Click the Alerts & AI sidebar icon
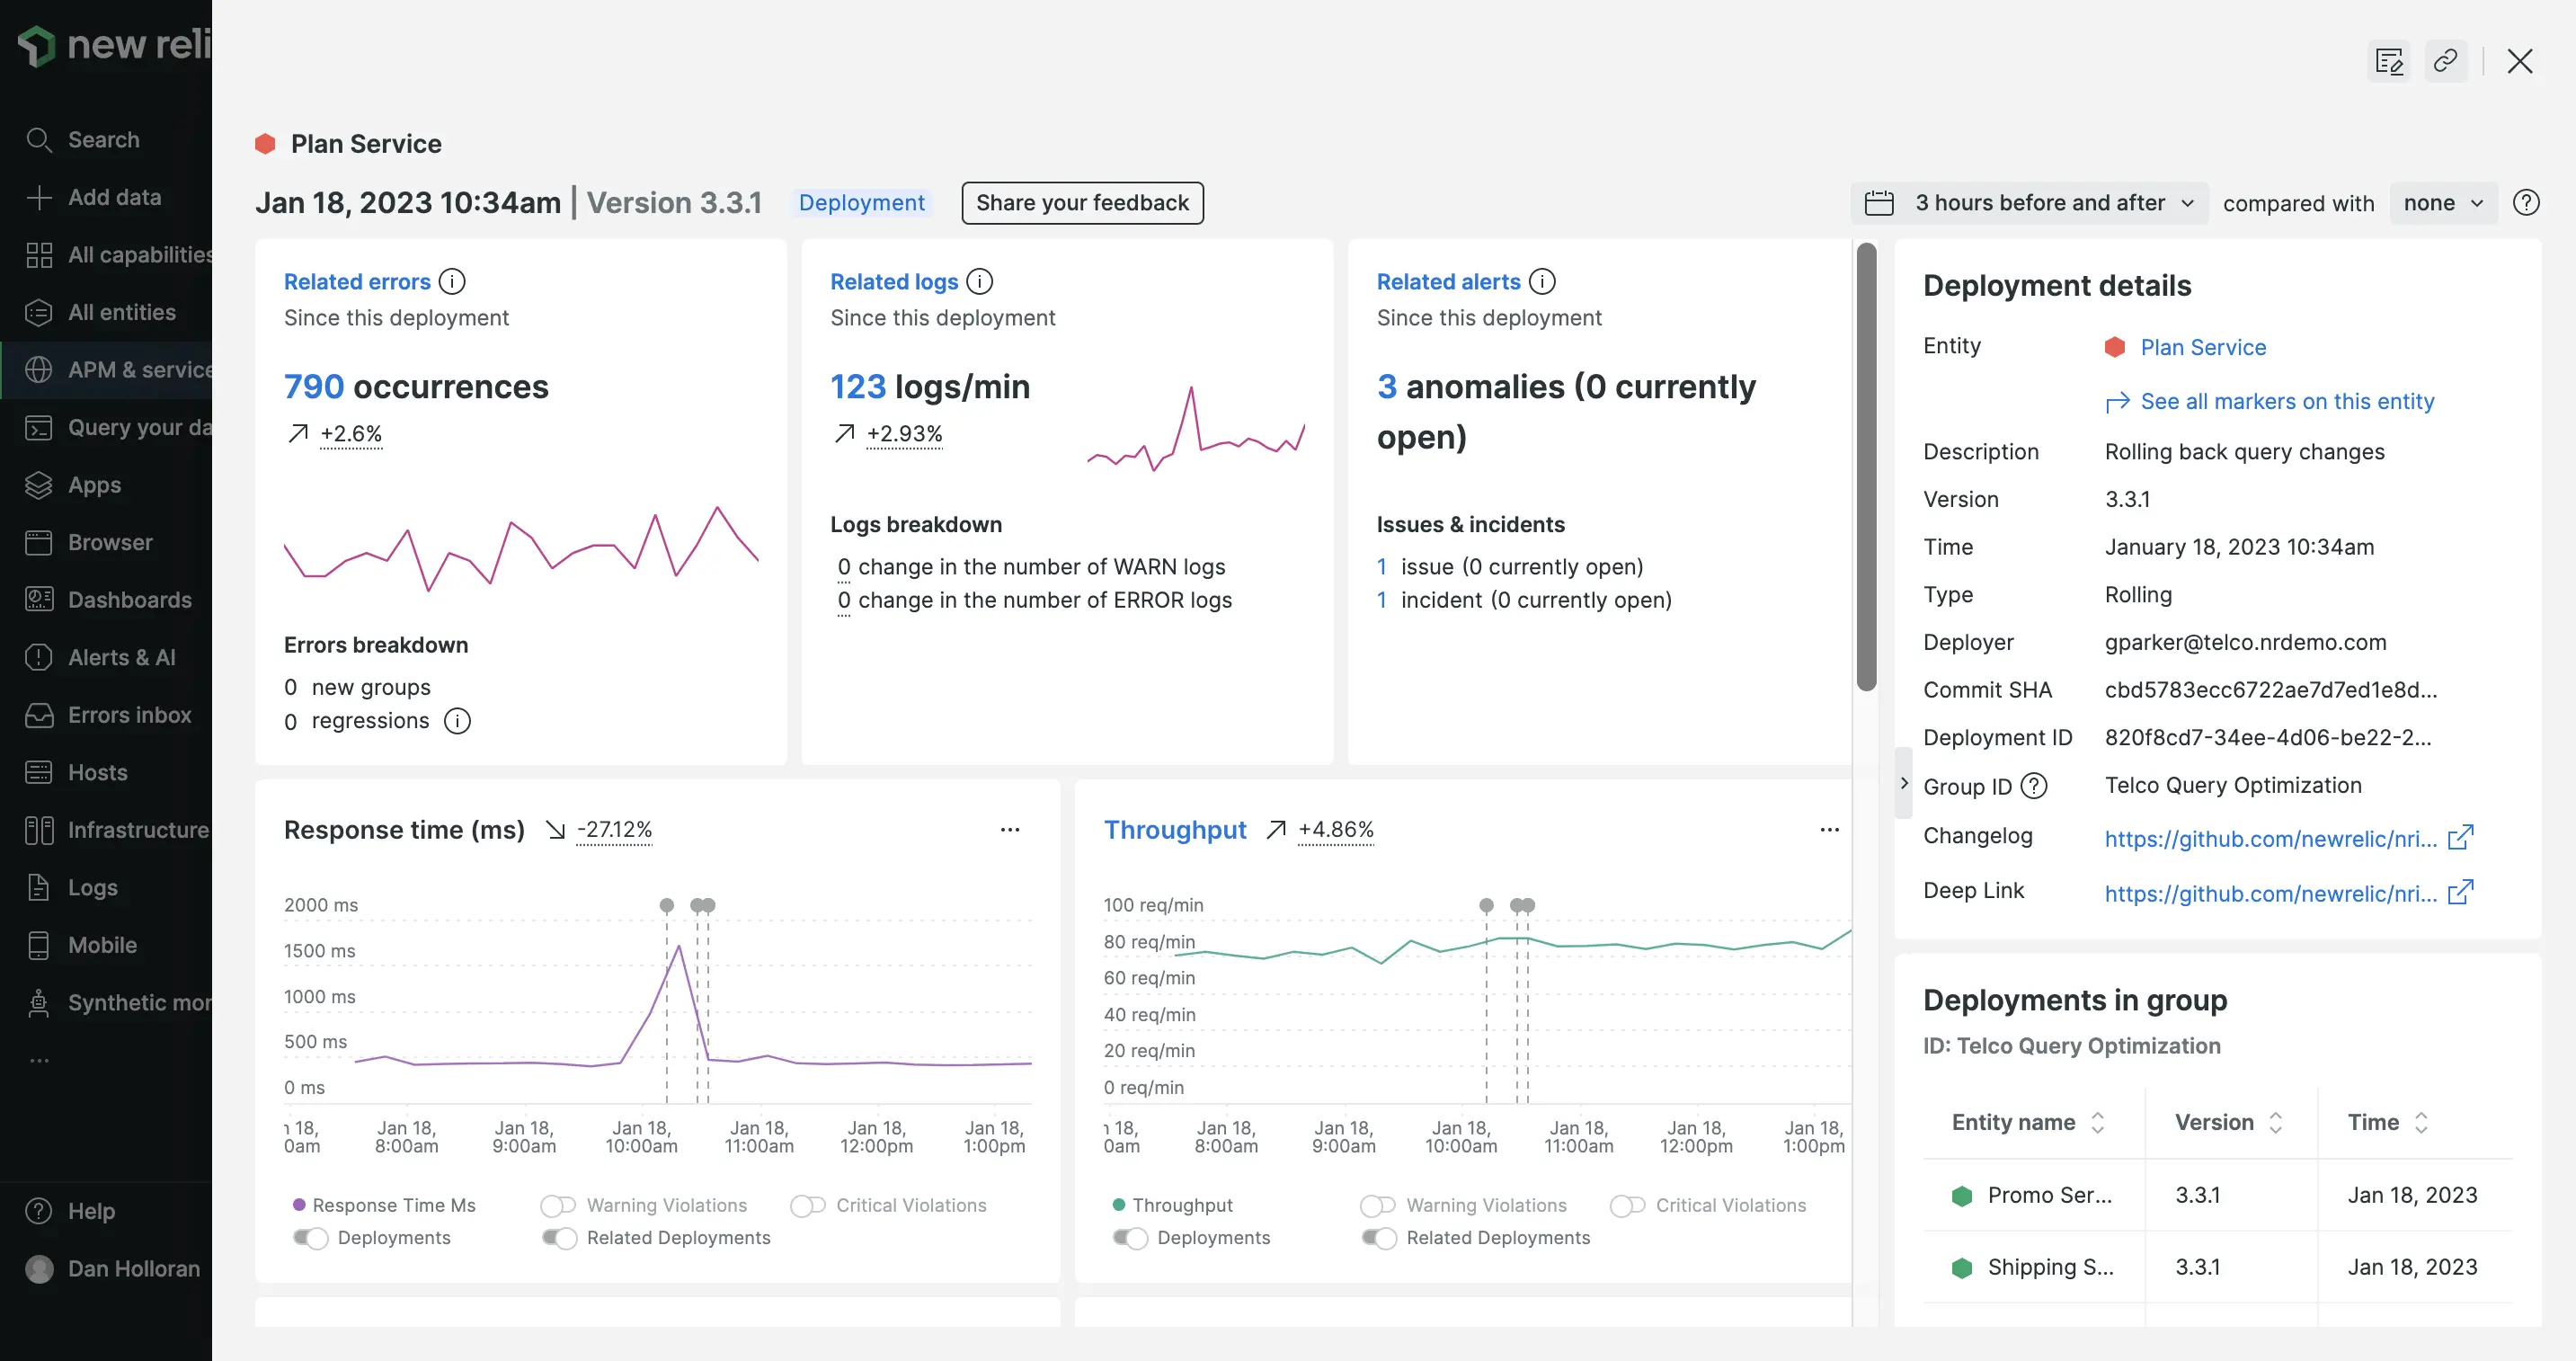 click(39, 657)
